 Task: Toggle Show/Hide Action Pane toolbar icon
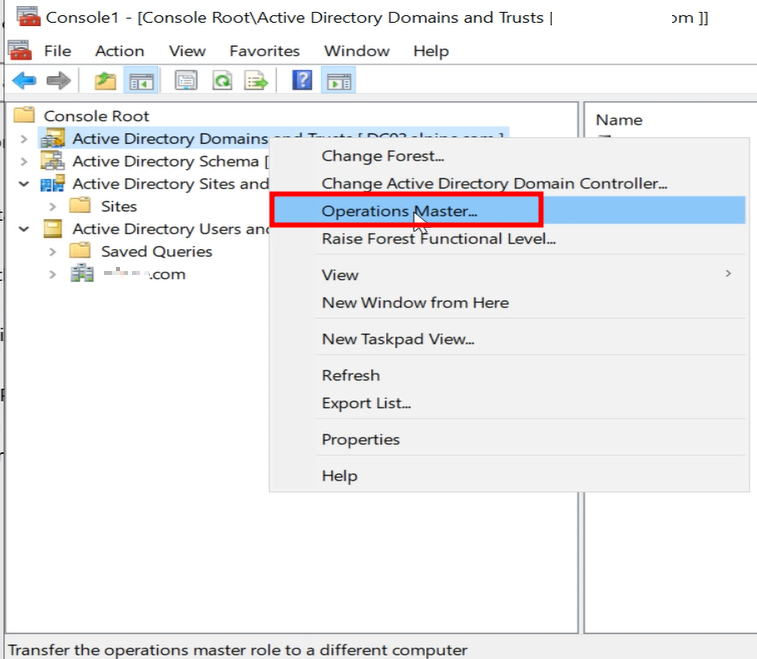tap(339, 81)
